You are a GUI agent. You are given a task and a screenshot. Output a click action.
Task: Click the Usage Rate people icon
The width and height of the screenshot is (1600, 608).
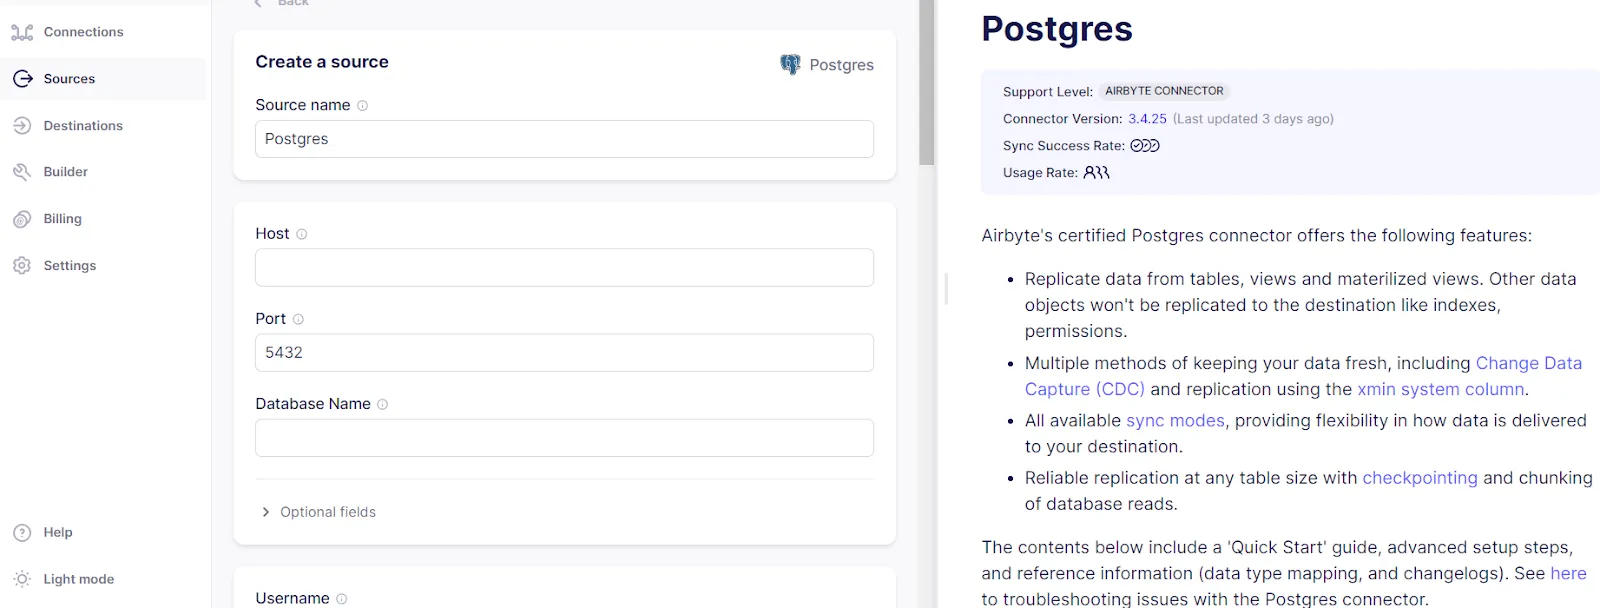[1097, 173]
